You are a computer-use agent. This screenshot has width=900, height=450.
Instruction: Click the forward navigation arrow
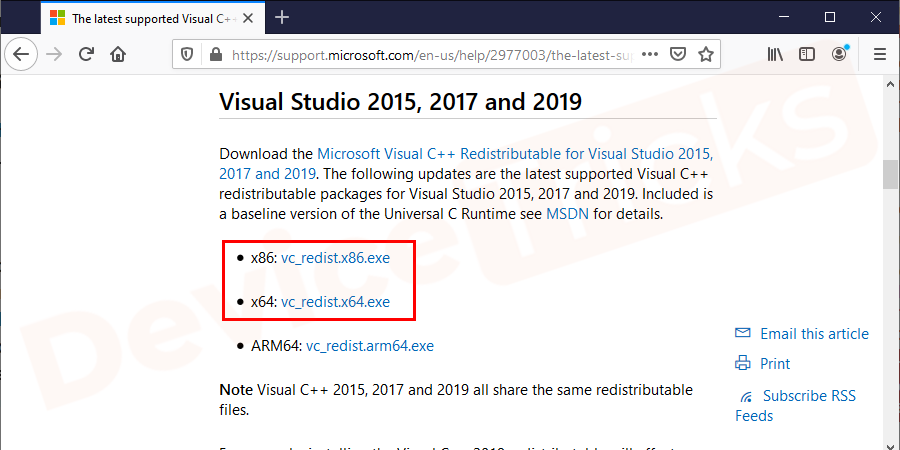(54, 55)
